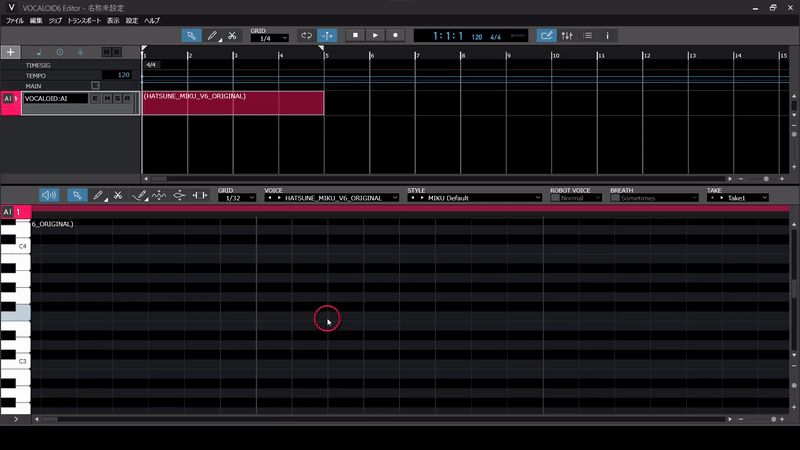
Task: Expand the panel with bottom-left chevron
Action: pyautogui.click(x=16, y=419)
